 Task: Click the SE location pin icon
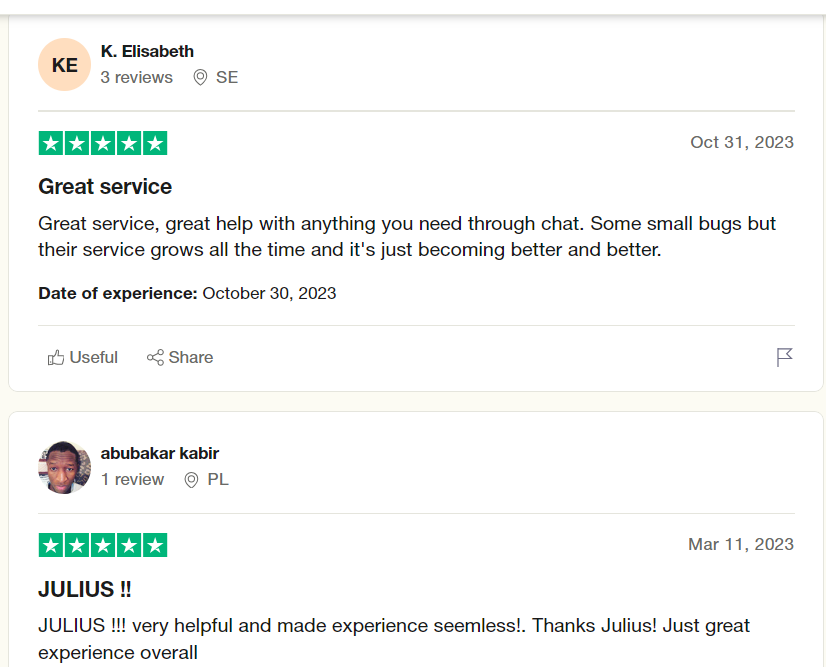[x=200, y=77]
